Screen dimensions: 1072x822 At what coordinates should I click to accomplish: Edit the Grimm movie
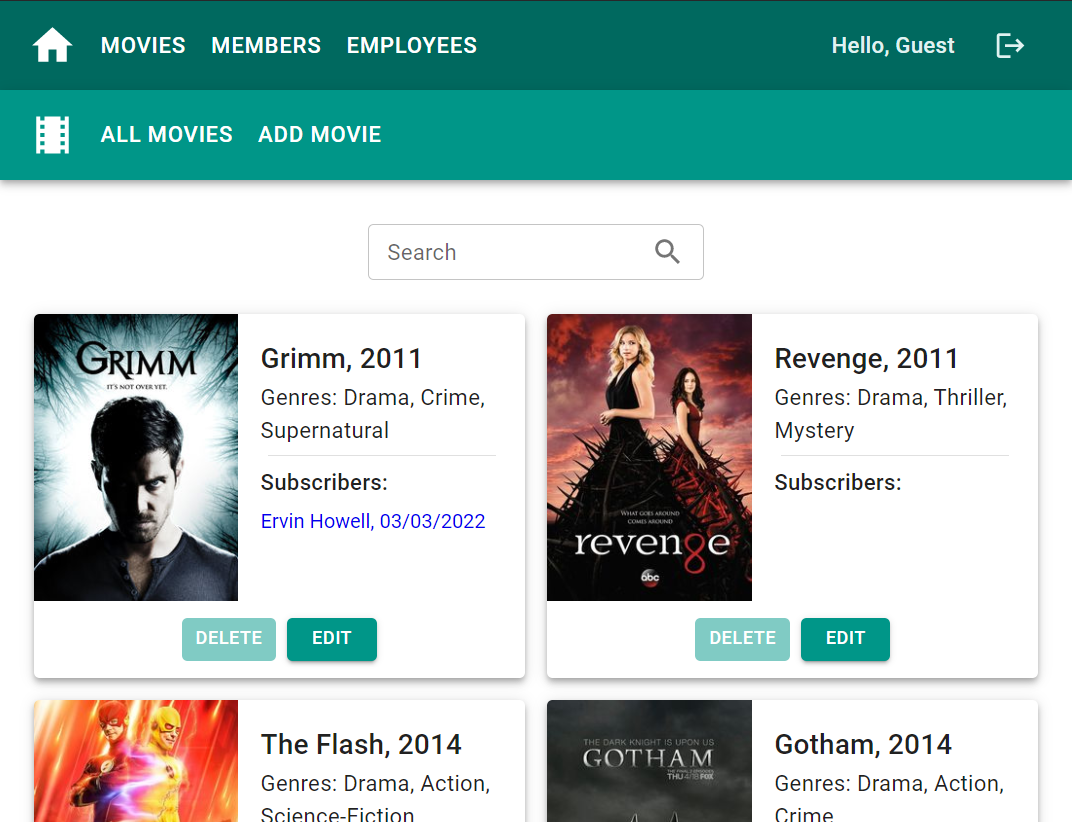pyautogui.click(x=332, y=639)
